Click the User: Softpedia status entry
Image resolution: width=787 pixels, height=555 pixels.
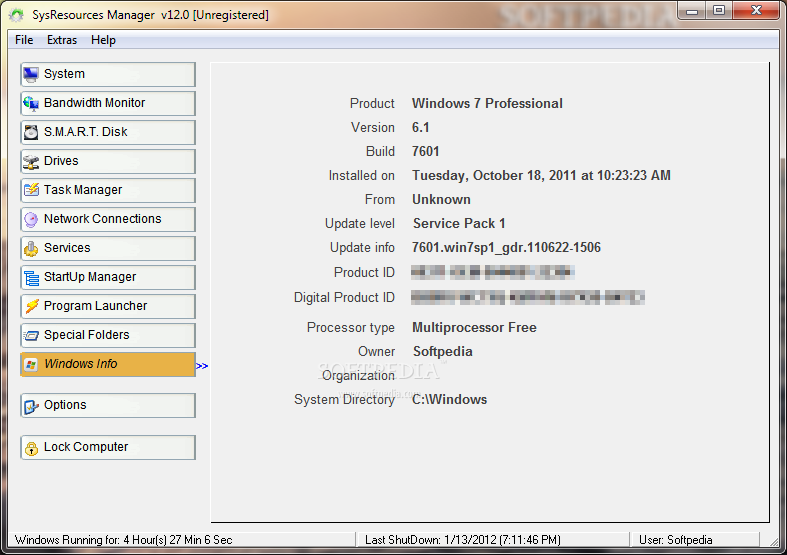676,540
